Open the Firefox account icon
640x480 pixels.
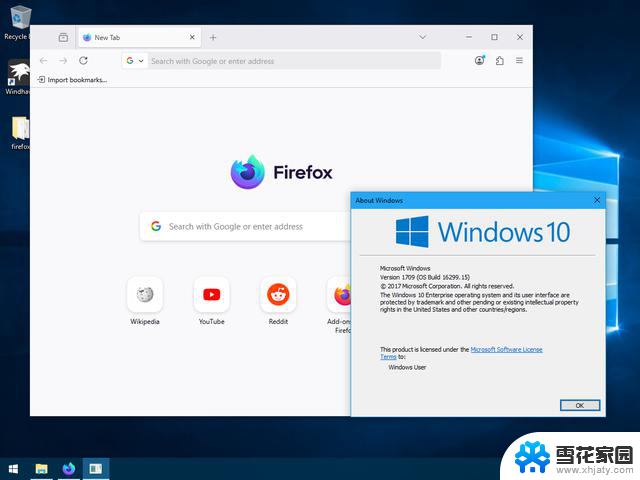pos(480,60)
